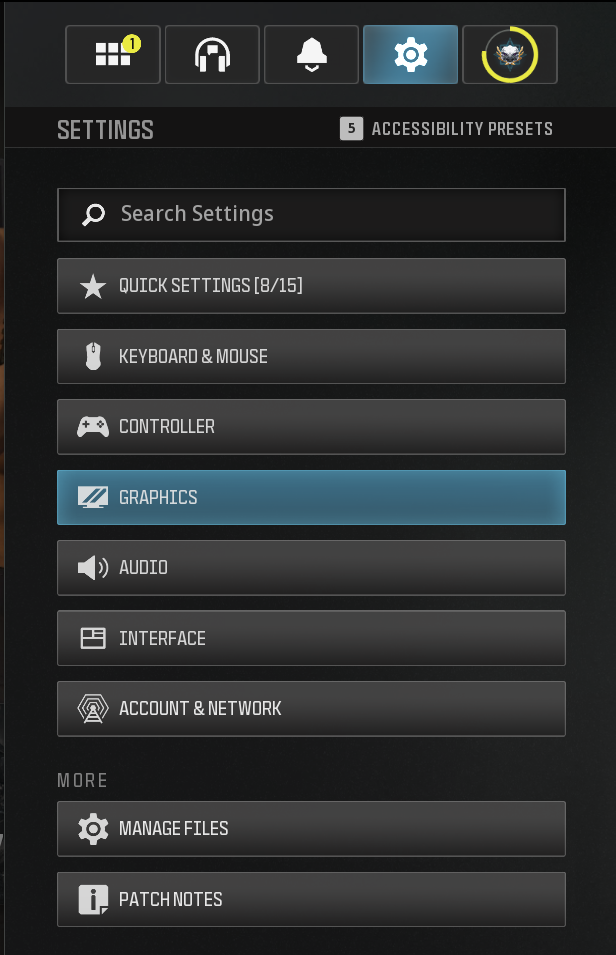Image resolution: width=616 pixels, height=955 pixels.
Task: Open the player rank emblem profile icon
Action: pyautogui.click(x=509, y=55)
